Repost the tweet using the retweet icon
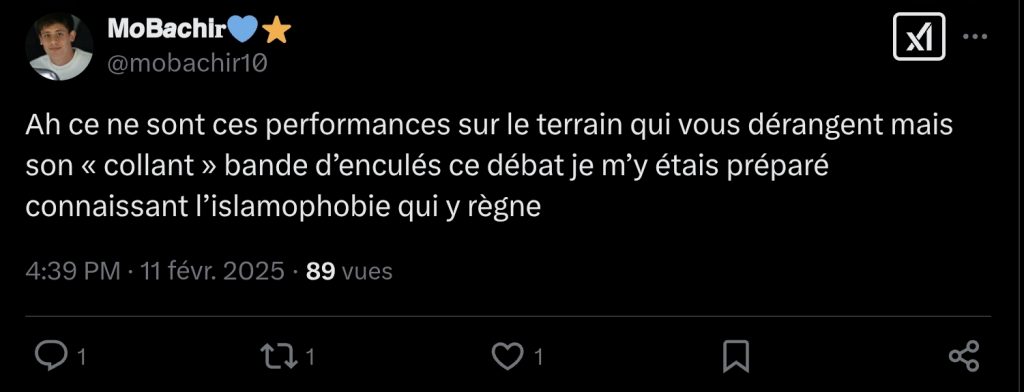The width and height of the screenshot is (1024, 392). click(279, 357)
